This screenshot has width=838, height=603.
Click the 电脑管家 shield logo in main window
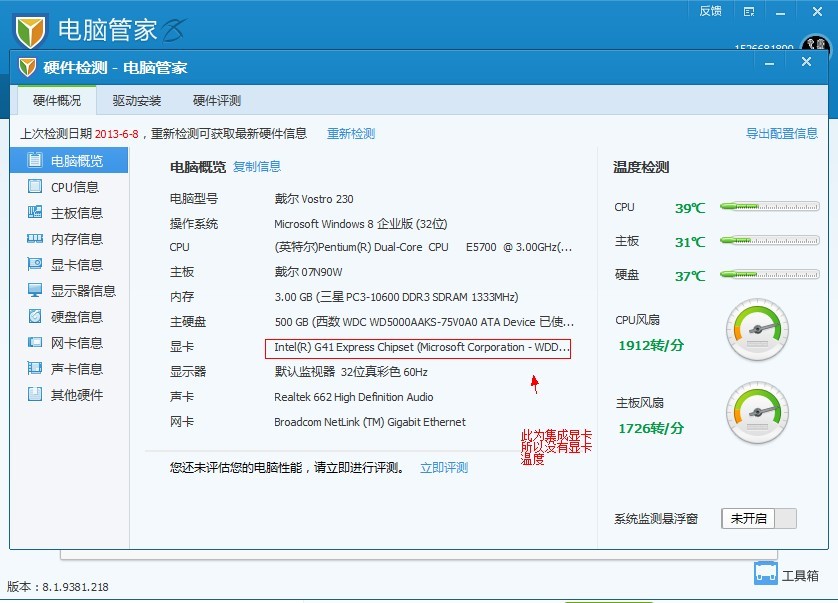coord(30,30)
